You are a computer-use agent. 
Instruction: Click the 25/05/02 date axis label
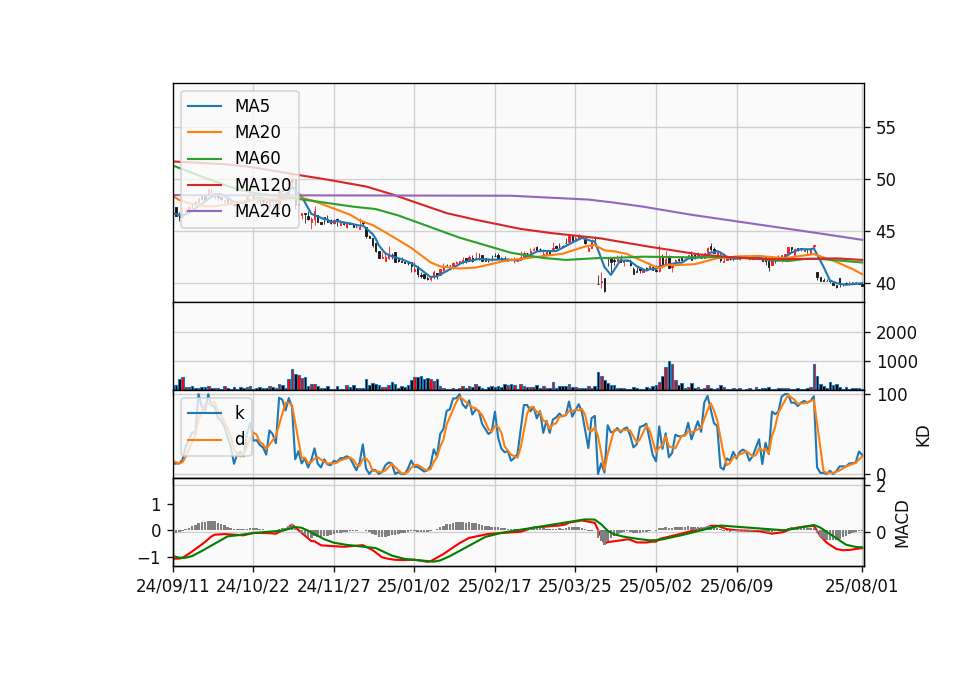pos(656,586)
